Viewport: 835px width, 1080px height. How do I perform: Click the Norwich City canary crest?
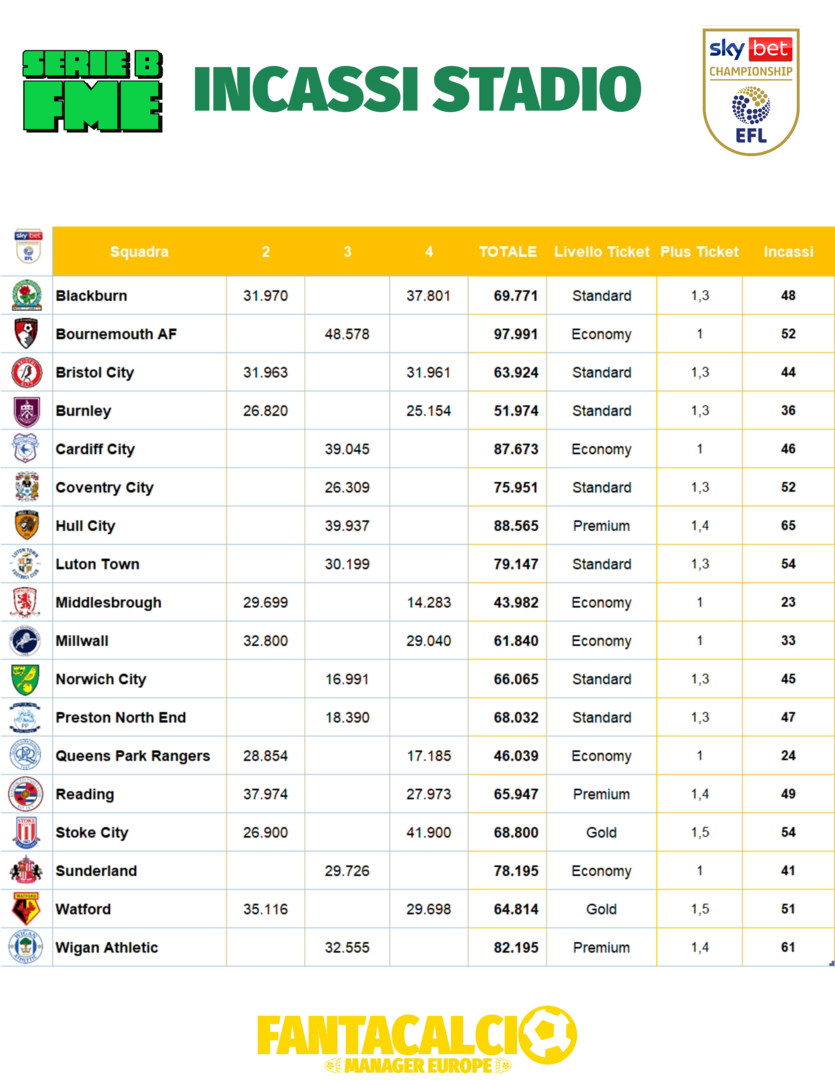(x=26, y=679)
